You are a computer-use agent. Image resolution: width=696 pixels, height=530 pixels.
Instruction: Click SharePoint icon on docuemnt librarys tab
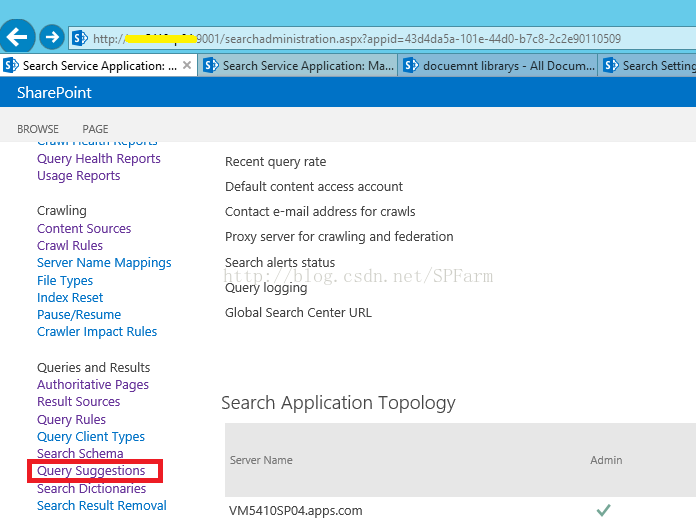tap(411, 66)
